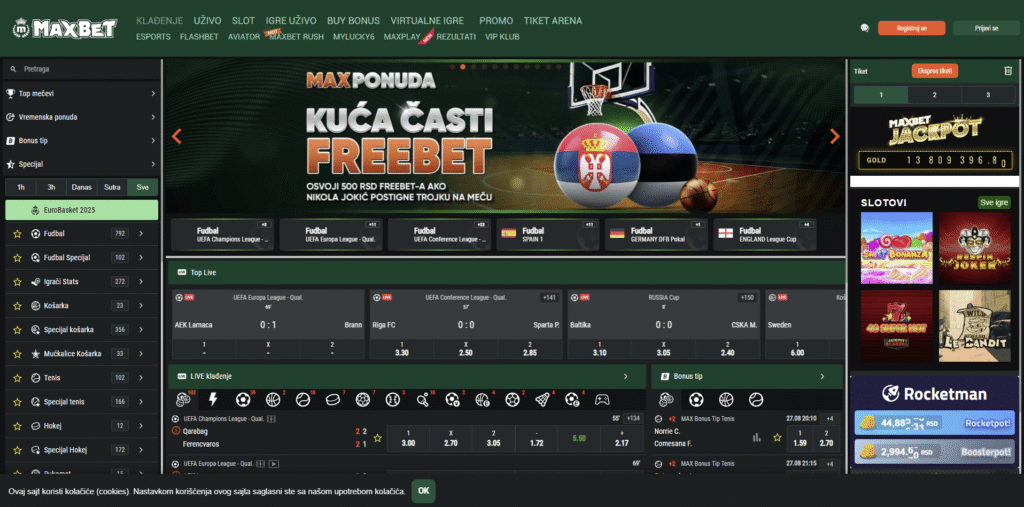The image size is (1024, 507).
Task: Open live stream play icon for Europa League
Action: coord(274,464)
